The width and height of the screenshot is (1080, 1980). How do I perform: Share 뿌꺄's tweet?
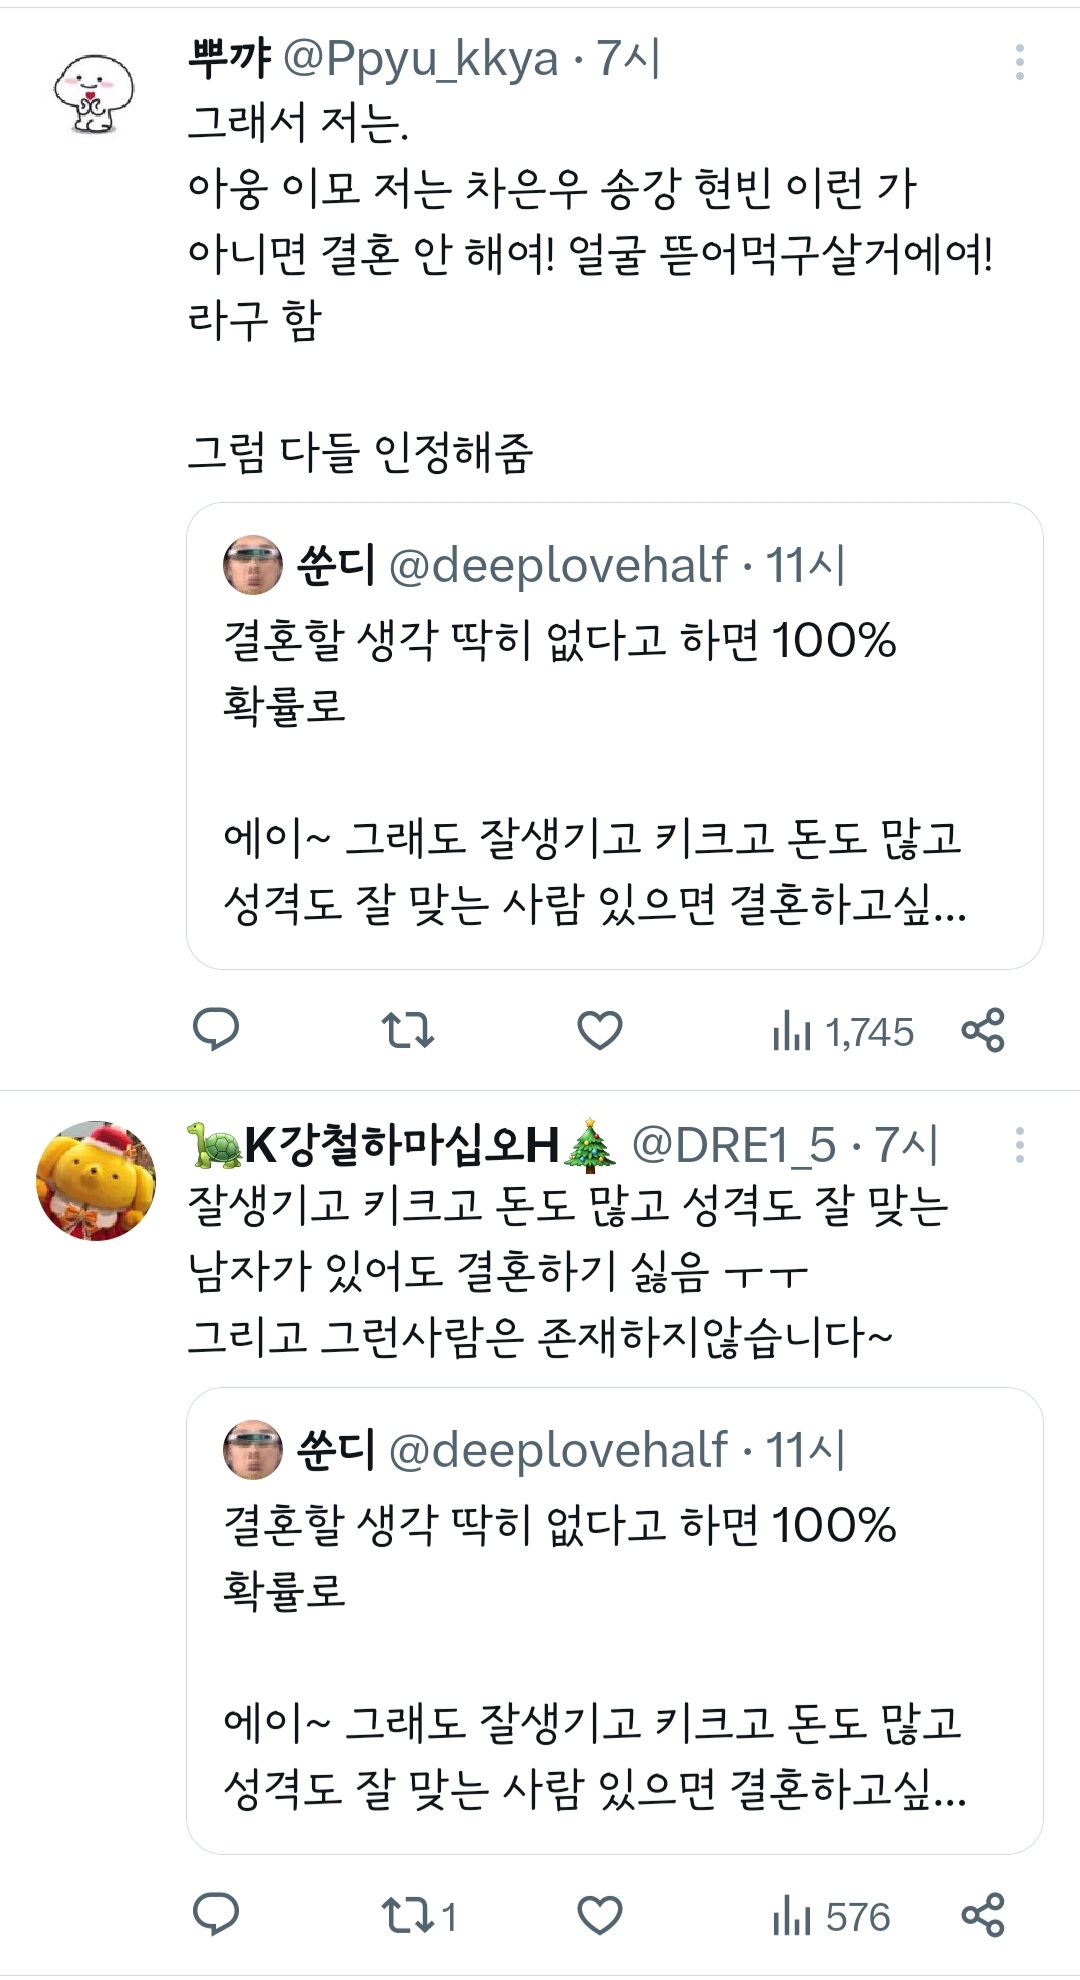983,1030
